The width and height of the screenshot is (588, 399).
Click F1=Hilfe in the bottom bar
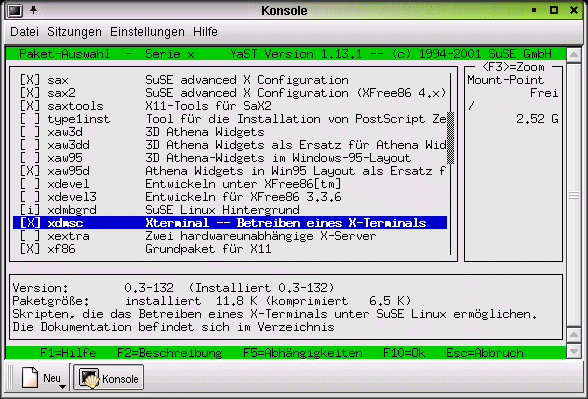[68, 353]
